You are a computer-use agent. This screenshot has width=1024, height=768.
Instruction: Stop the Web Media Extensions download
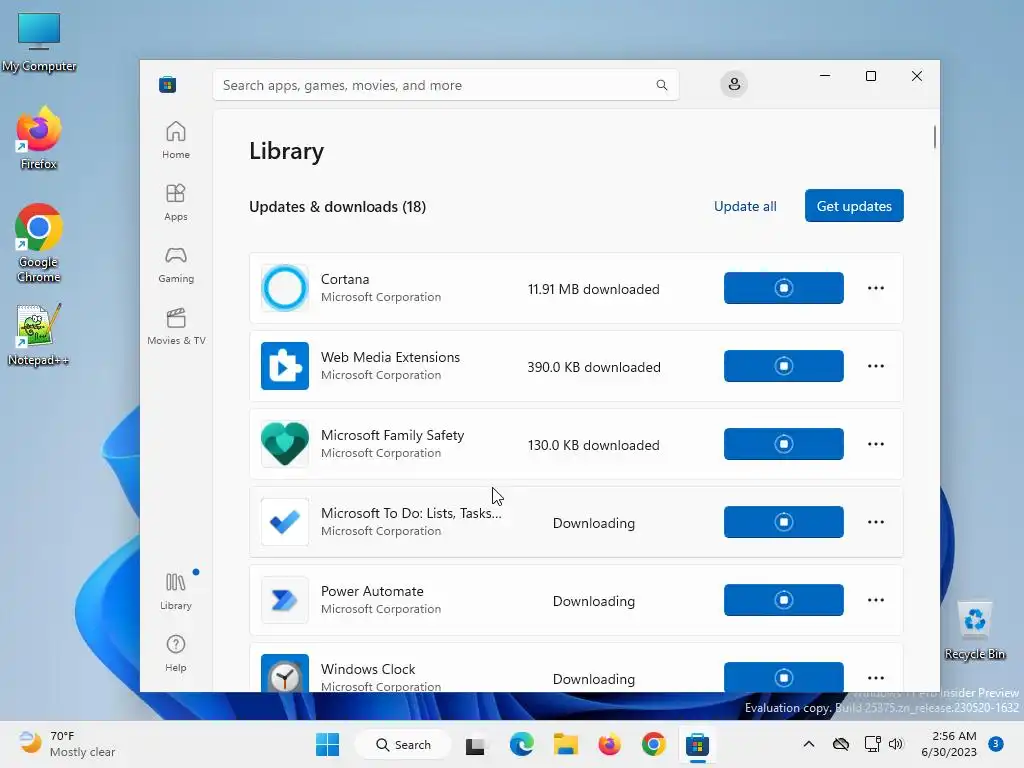[x=784, y=366]
